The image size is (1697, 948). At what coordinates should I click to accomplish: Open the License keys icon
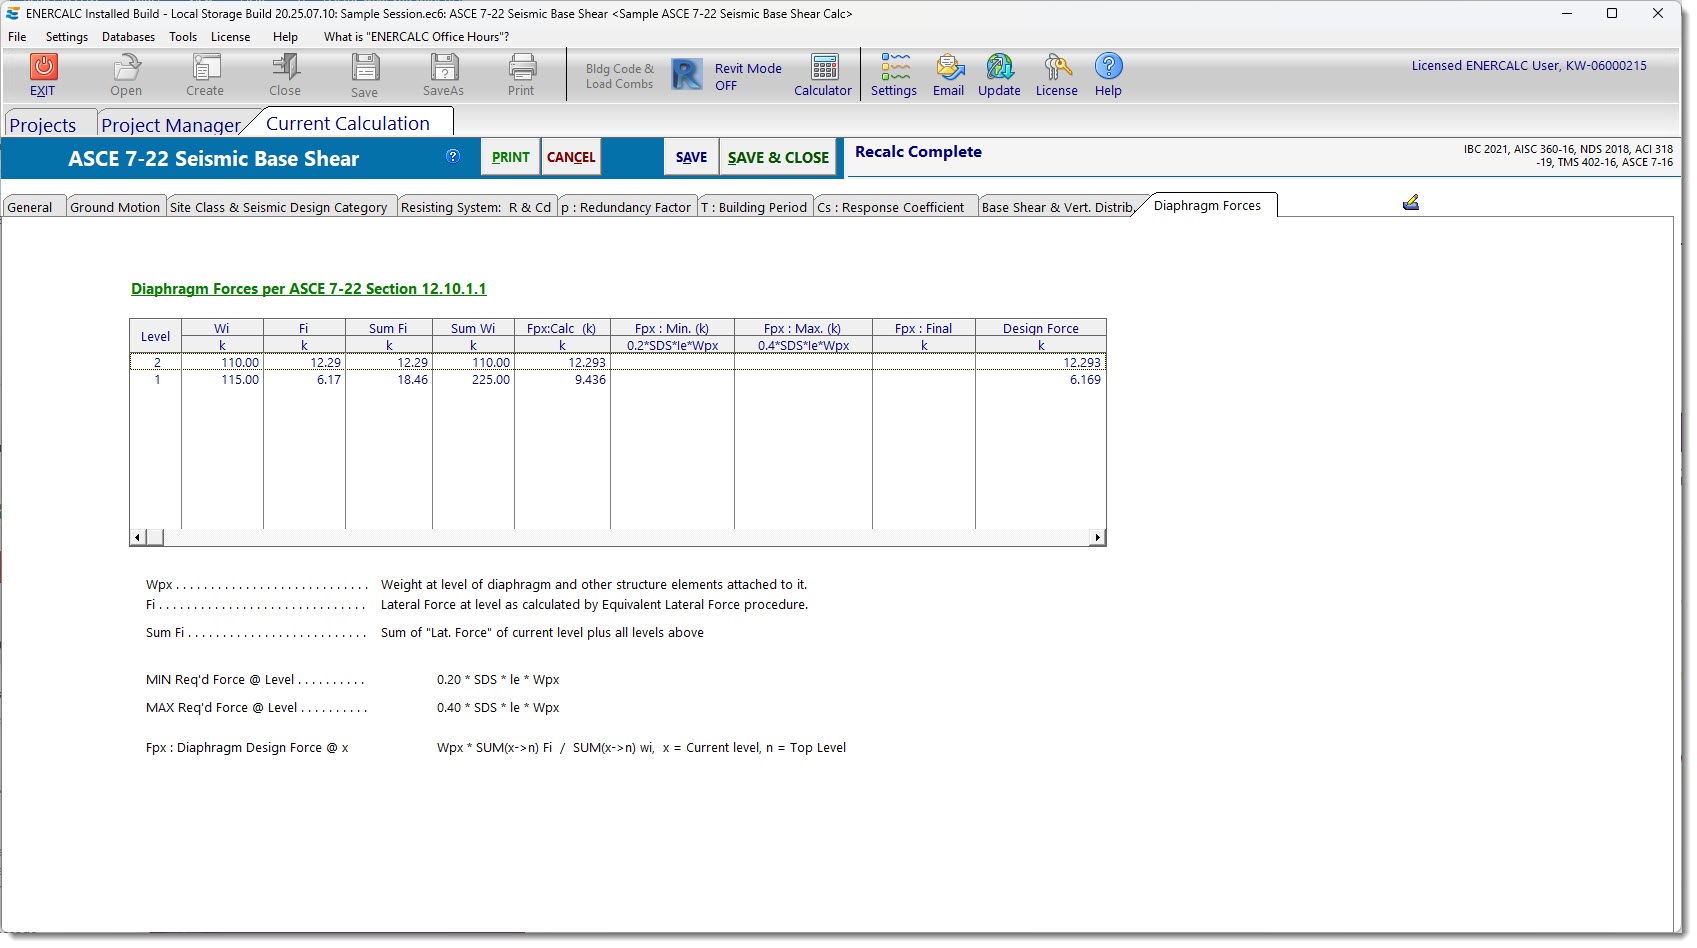(1056, 68)
